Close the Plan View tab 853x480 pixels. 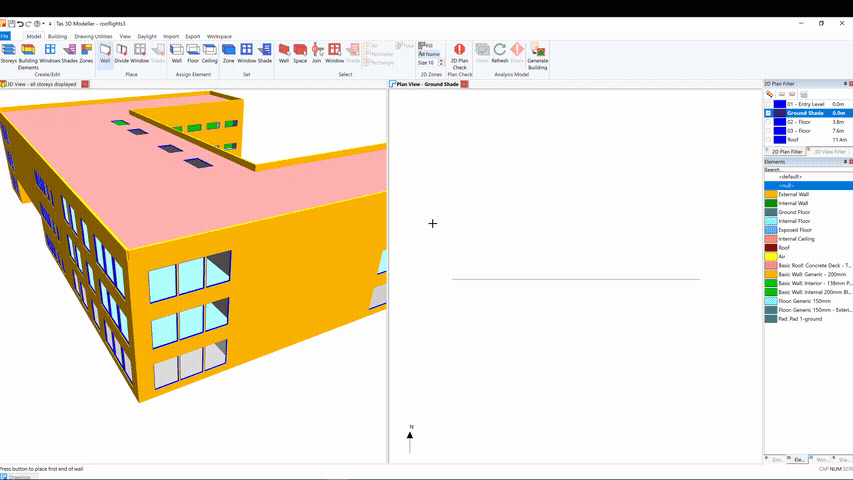pyautogui.click(x=464, y=84)
